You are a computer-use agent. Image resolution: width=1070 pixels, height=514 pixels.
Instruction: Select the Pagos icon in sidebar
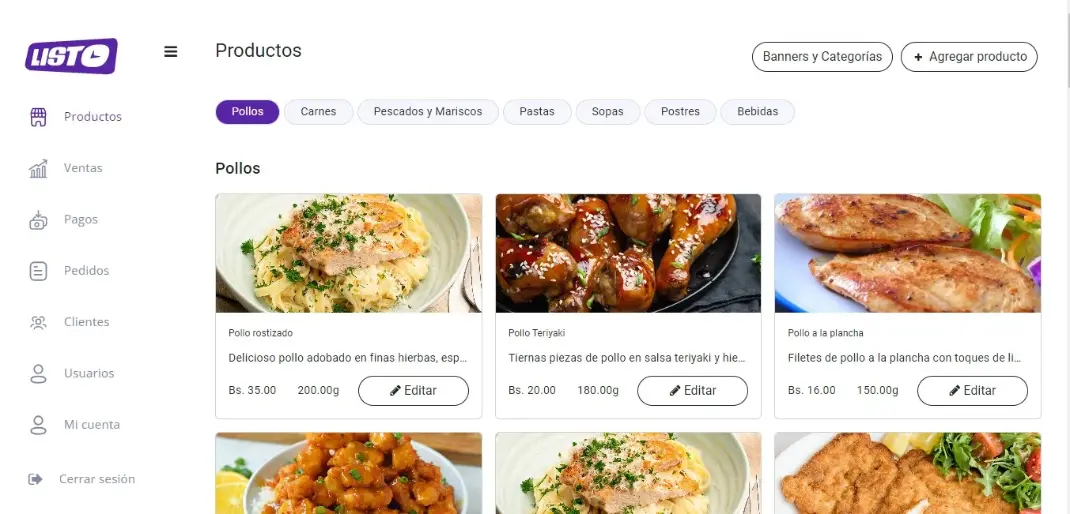38,220
